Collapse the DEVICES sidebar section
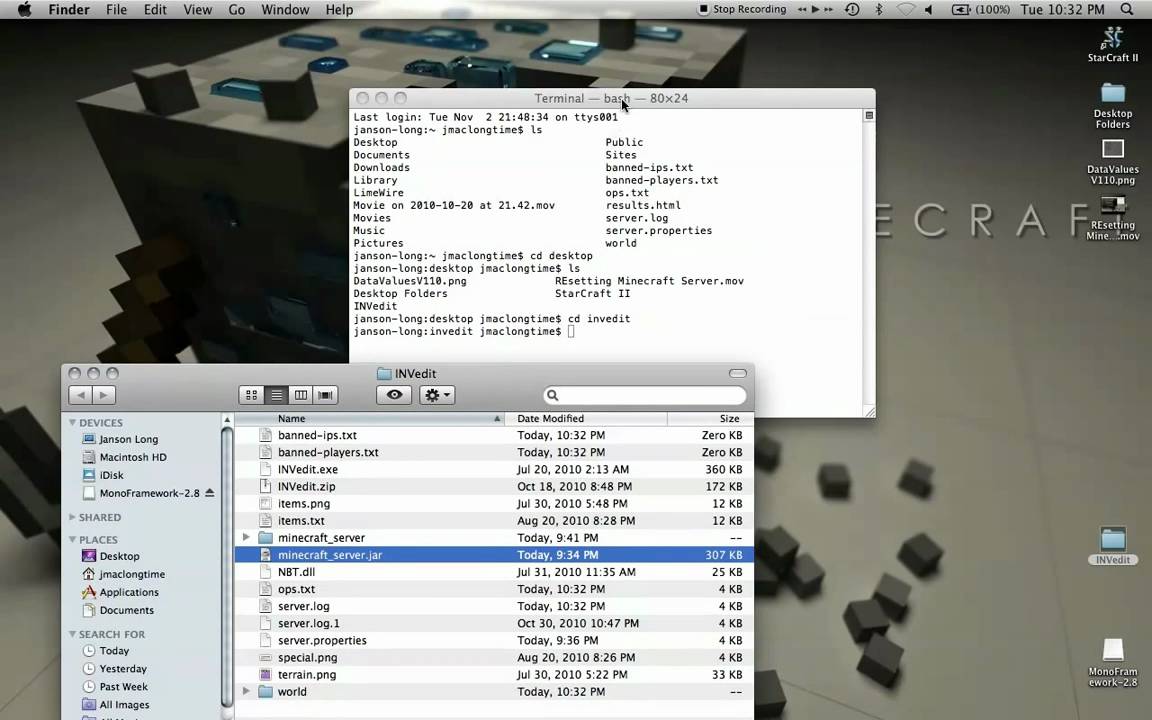1152x720 pixels. pos(73,422)
